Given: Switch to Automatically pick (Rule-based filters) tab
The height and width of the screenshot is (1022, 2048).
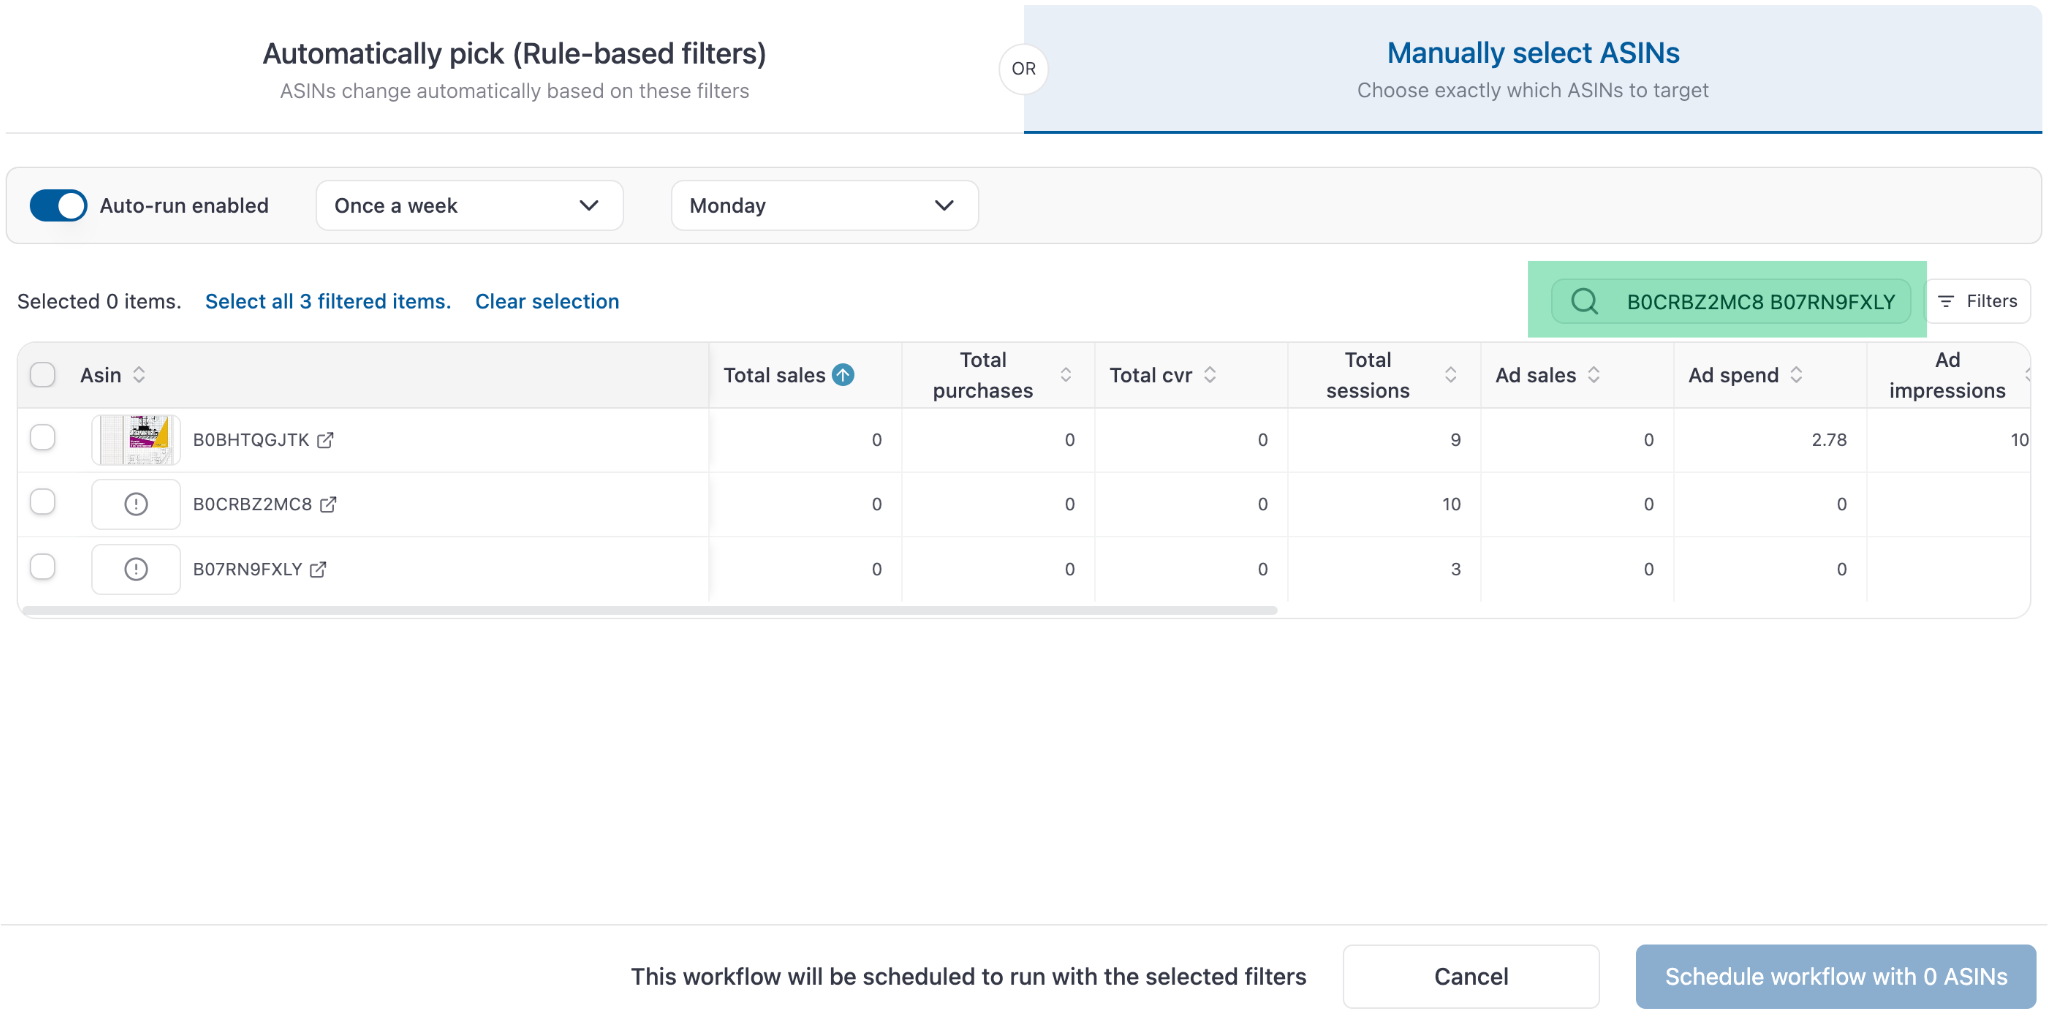Looking at the screenshot, I should pos(514,69).
